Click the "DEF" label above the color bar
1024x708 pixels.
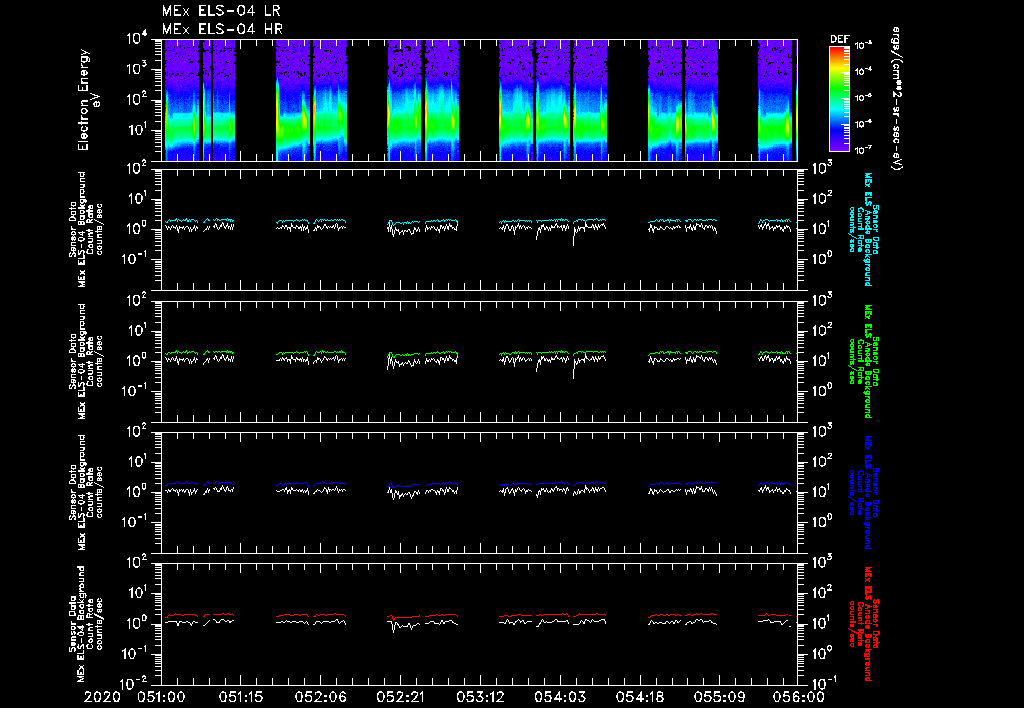point(839,39)
